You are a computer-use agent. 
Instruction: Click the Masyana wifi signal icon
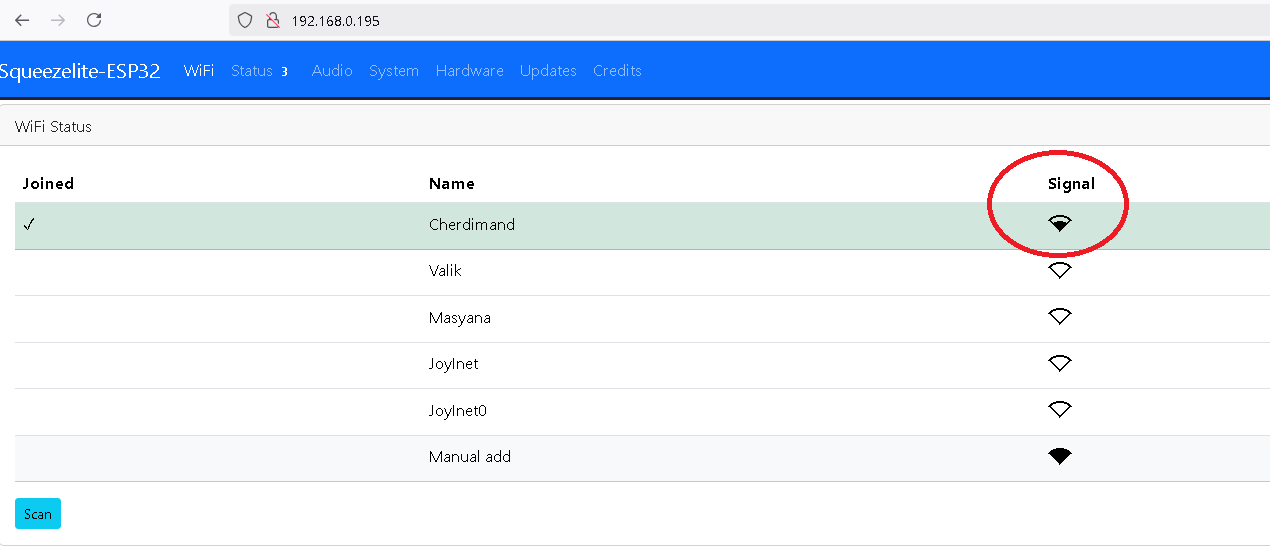tap(1060, 316)
